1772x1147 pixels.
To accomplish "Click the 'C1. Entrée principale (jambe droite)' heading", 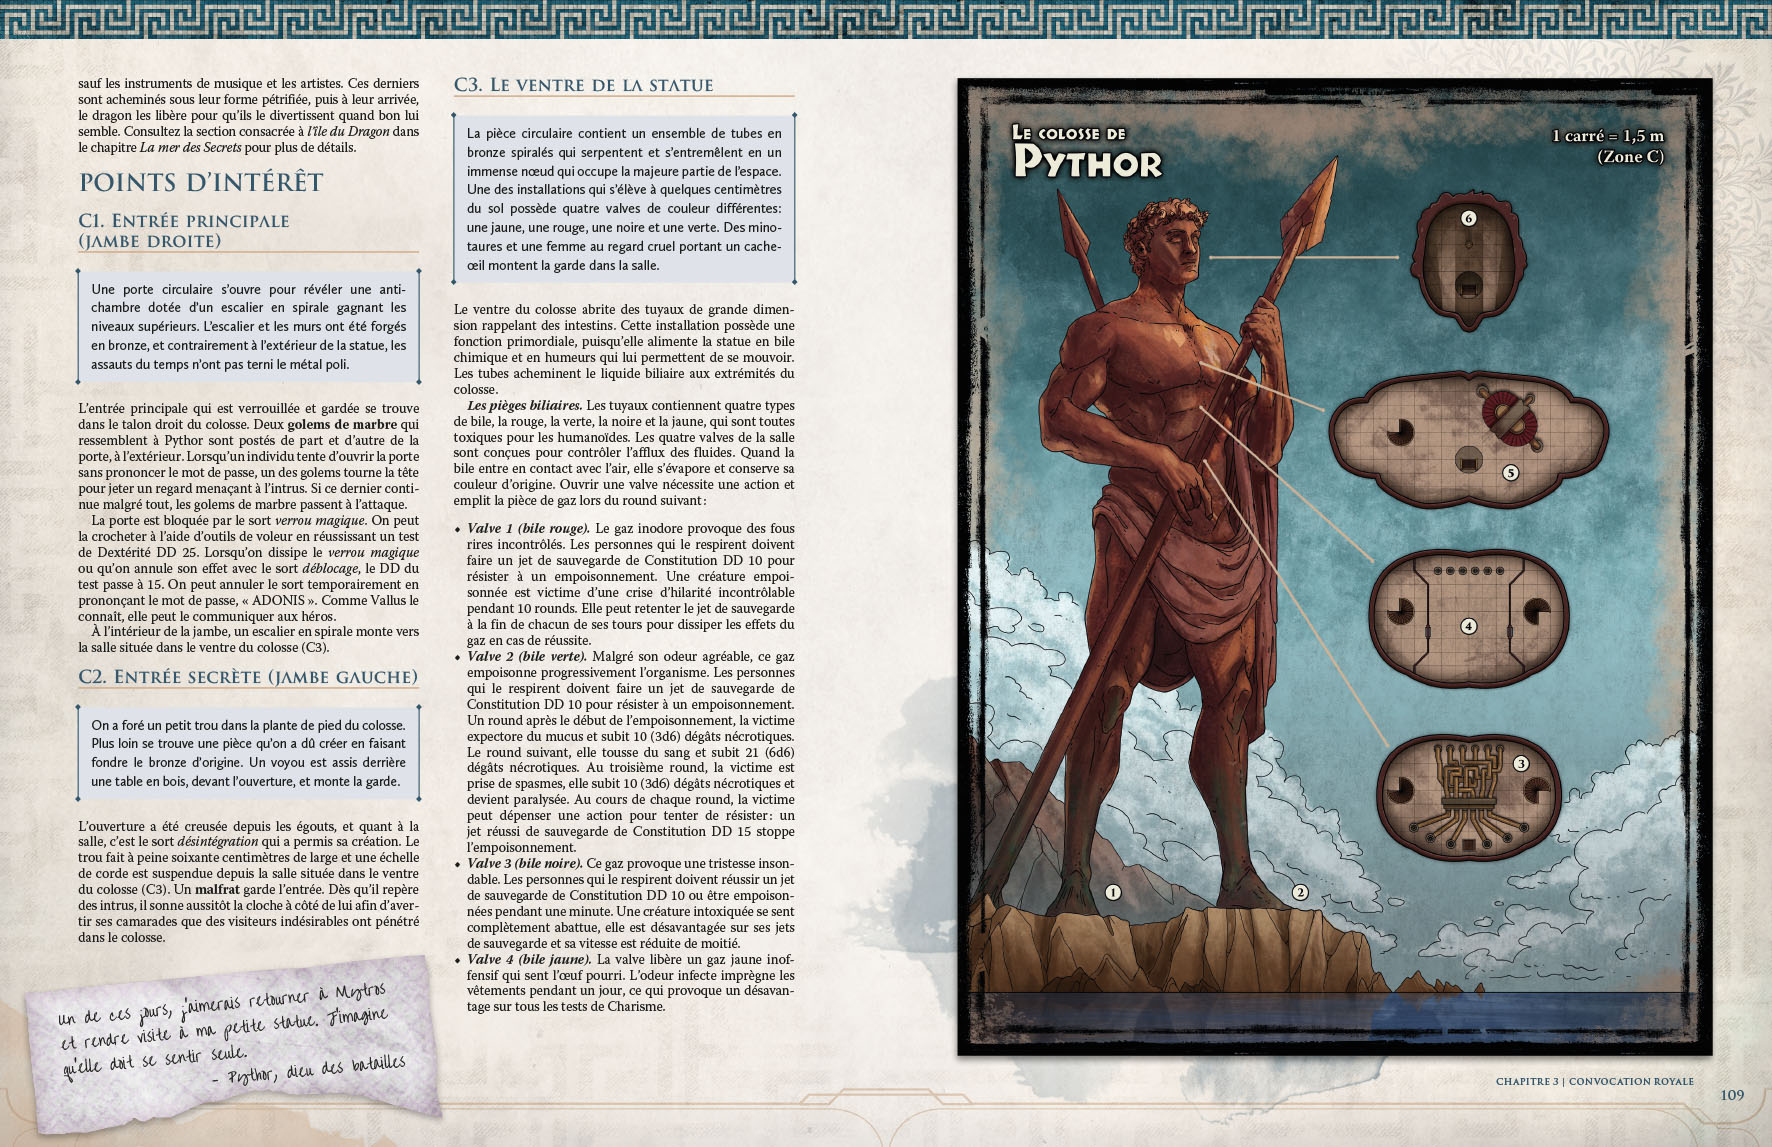I will 184,230.
